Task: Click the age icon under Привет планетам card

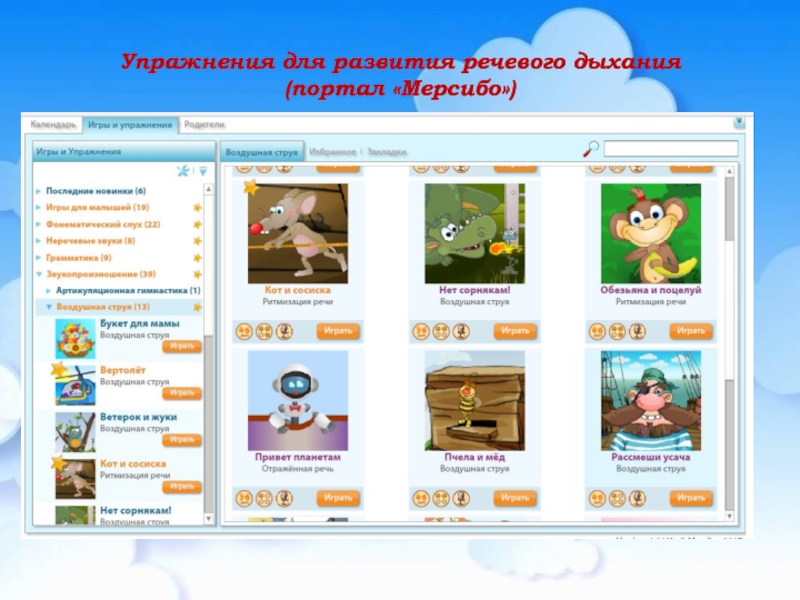Action: (x=244, y=498)
